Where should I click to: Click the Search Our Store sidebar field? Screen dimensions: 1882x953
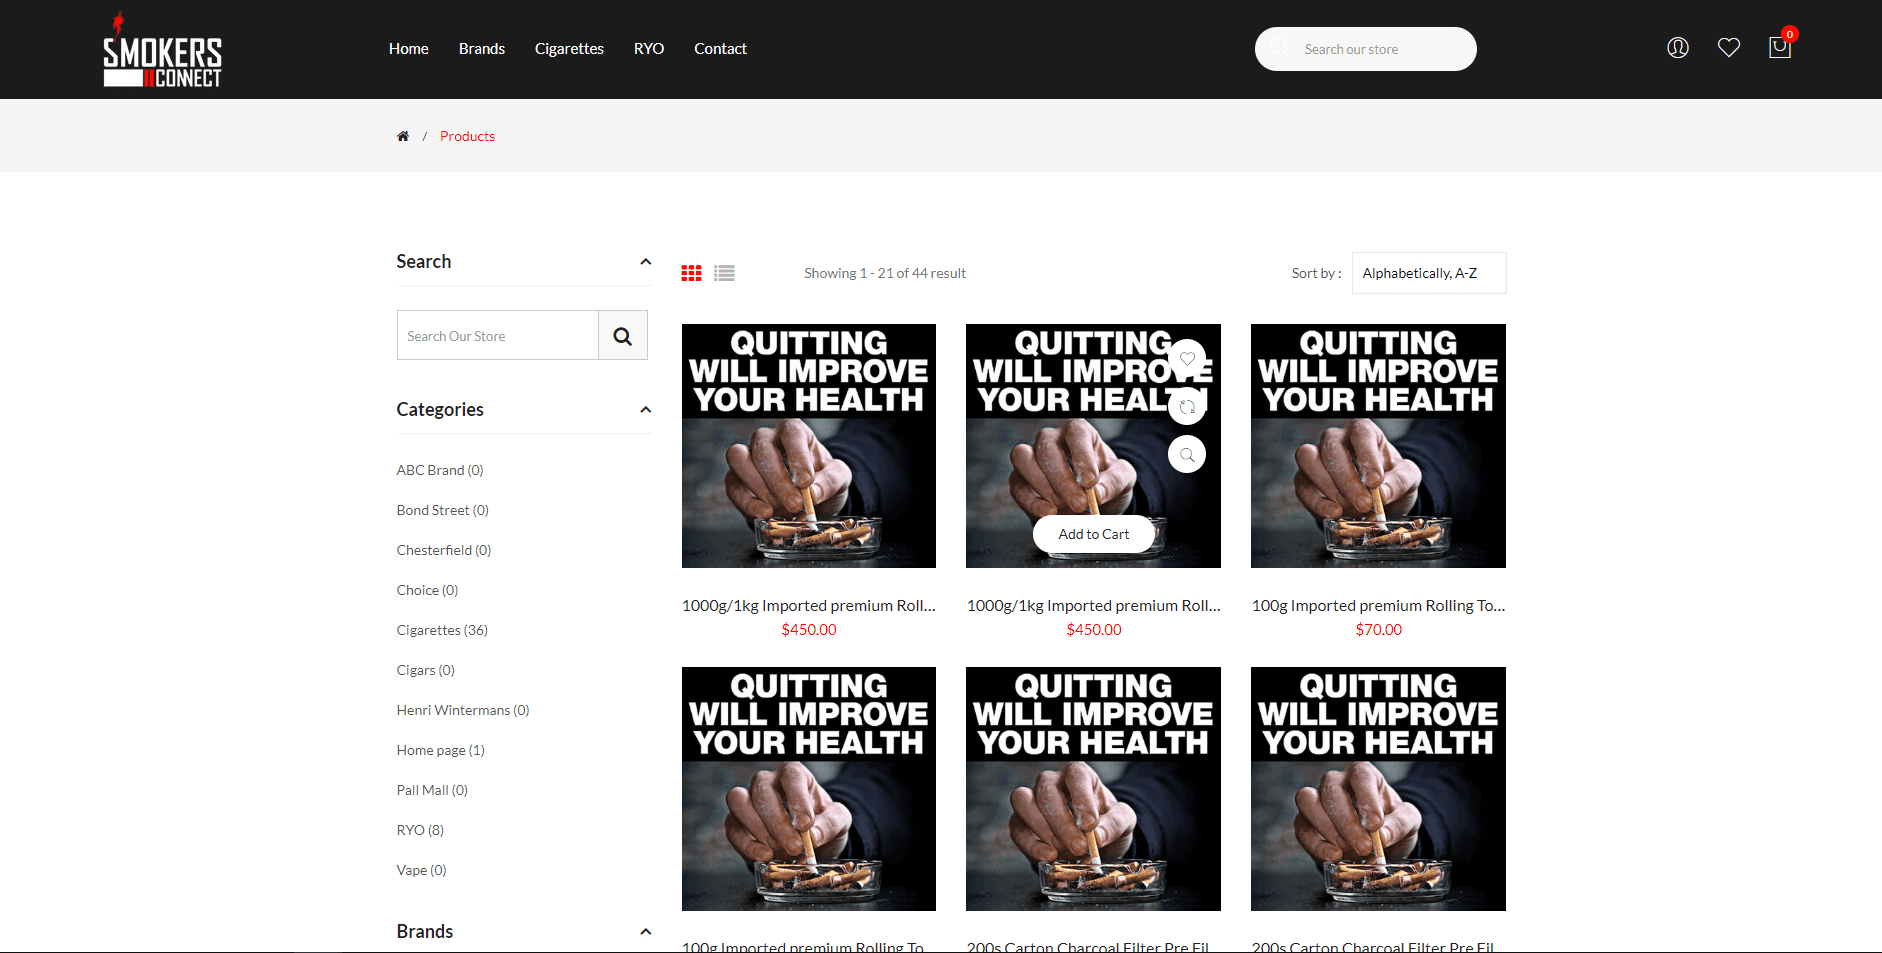498,336
